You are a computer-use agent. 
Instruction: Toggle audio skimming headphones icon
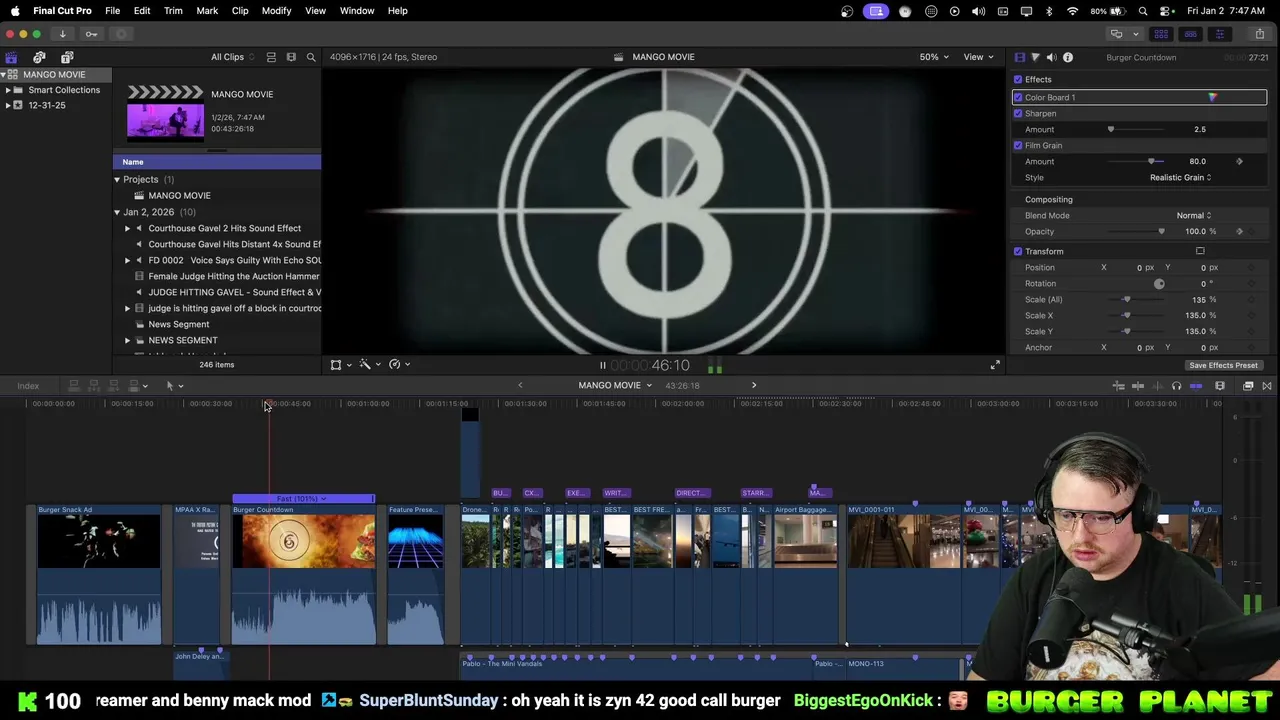pos(1176,386)
